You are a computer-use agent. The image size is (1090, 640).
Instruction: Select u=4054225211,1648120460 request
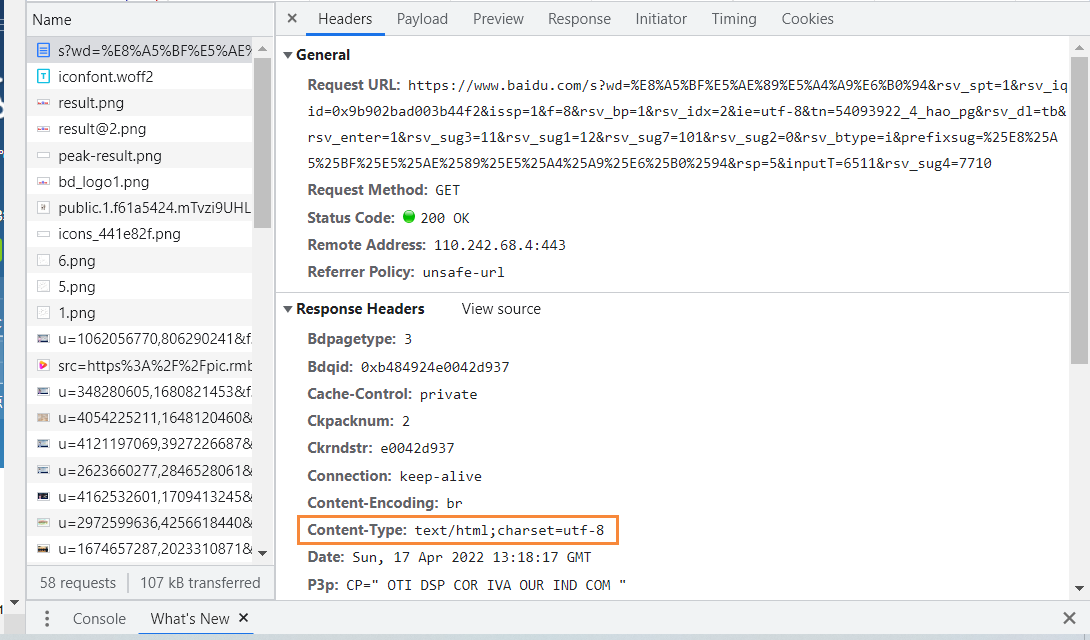140,418
